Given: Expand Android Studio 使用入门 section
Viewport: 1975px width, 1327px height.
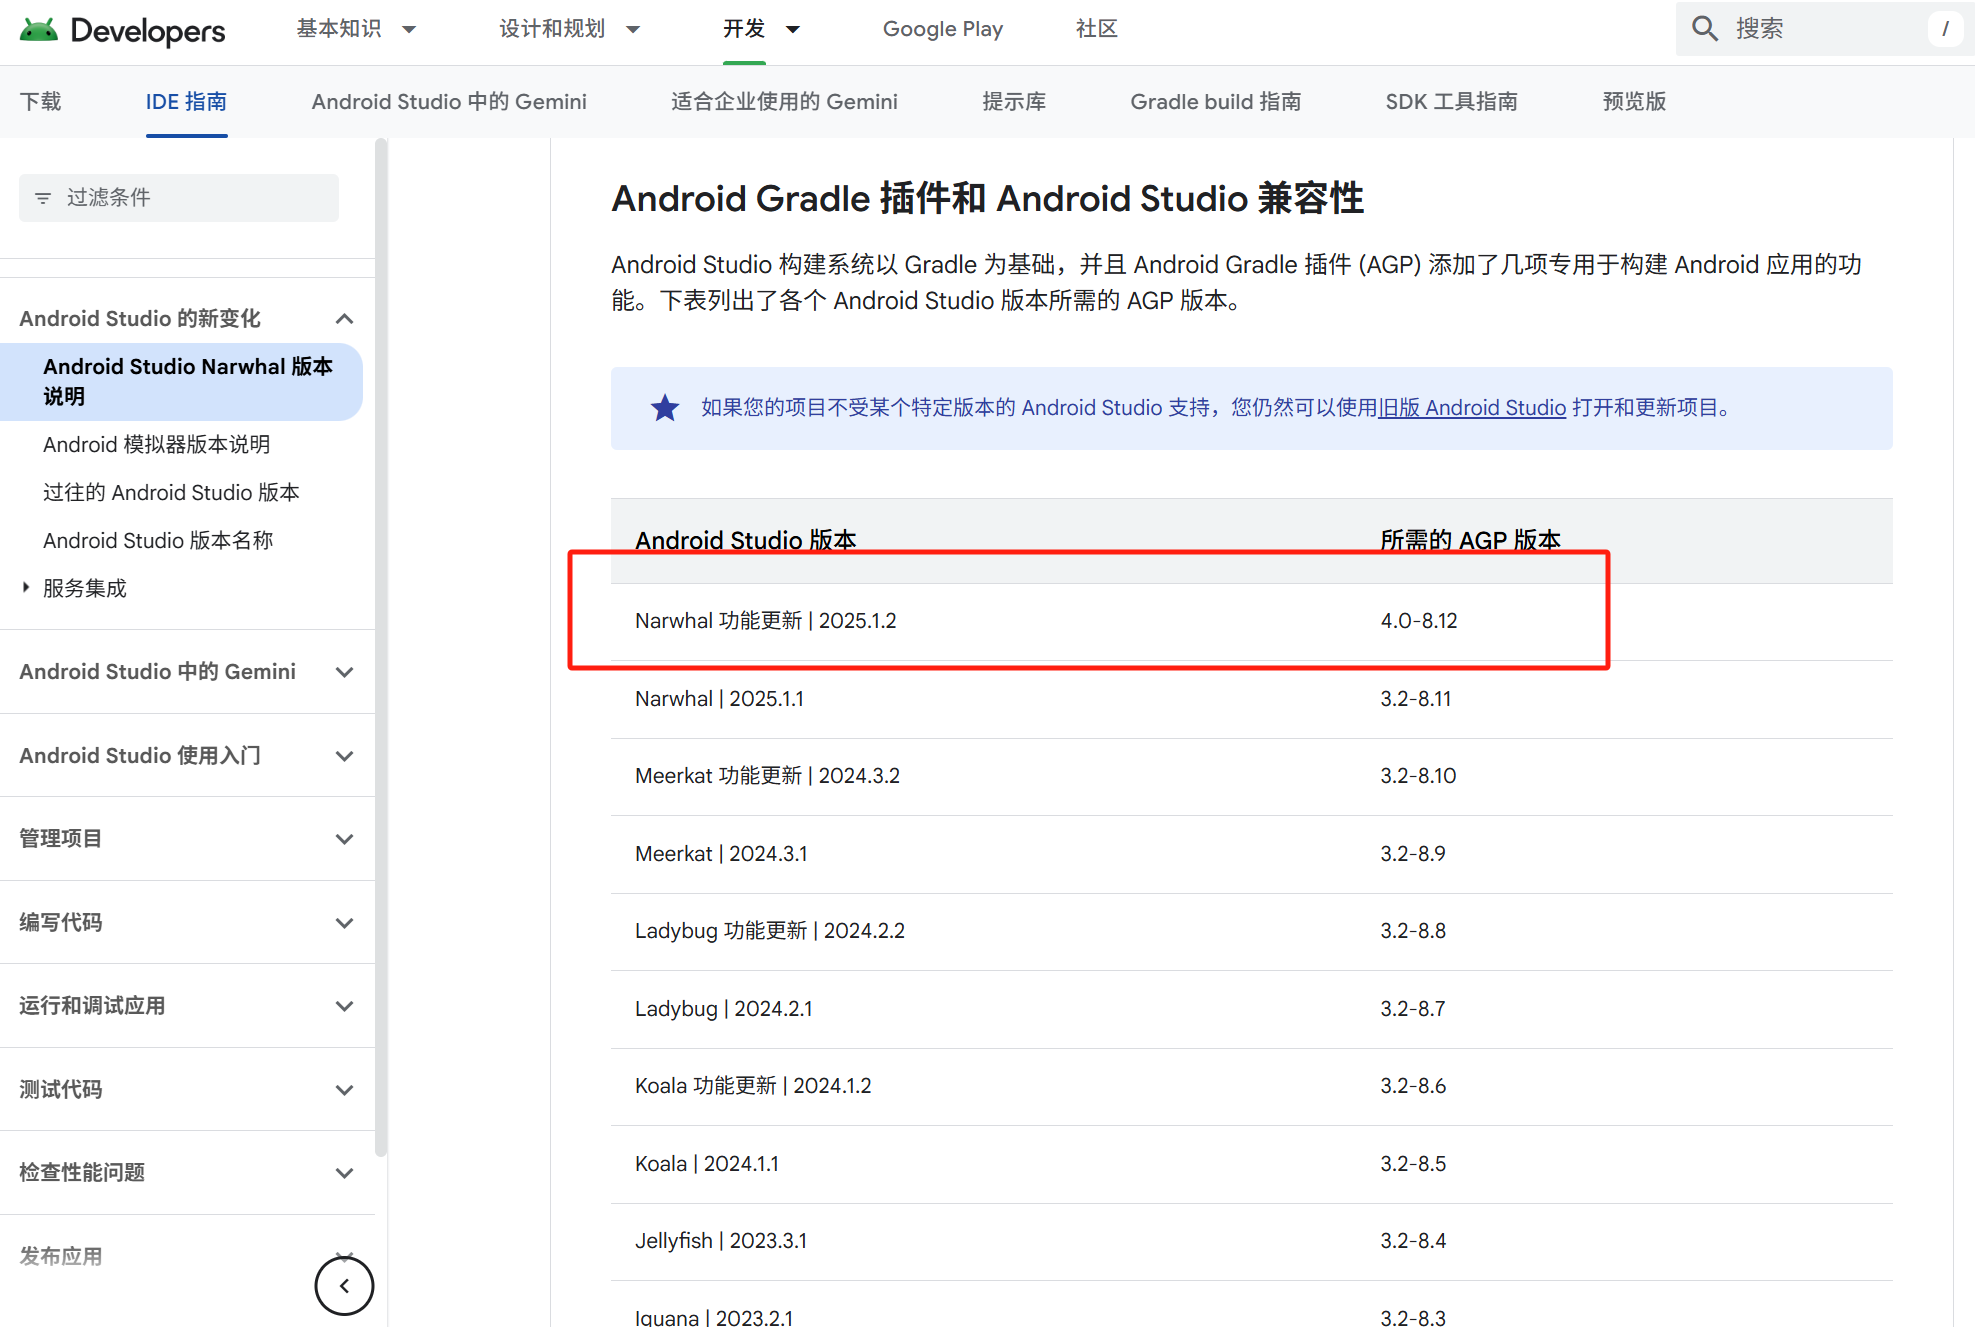Looking at the screenshot, I should pos(344,756).
